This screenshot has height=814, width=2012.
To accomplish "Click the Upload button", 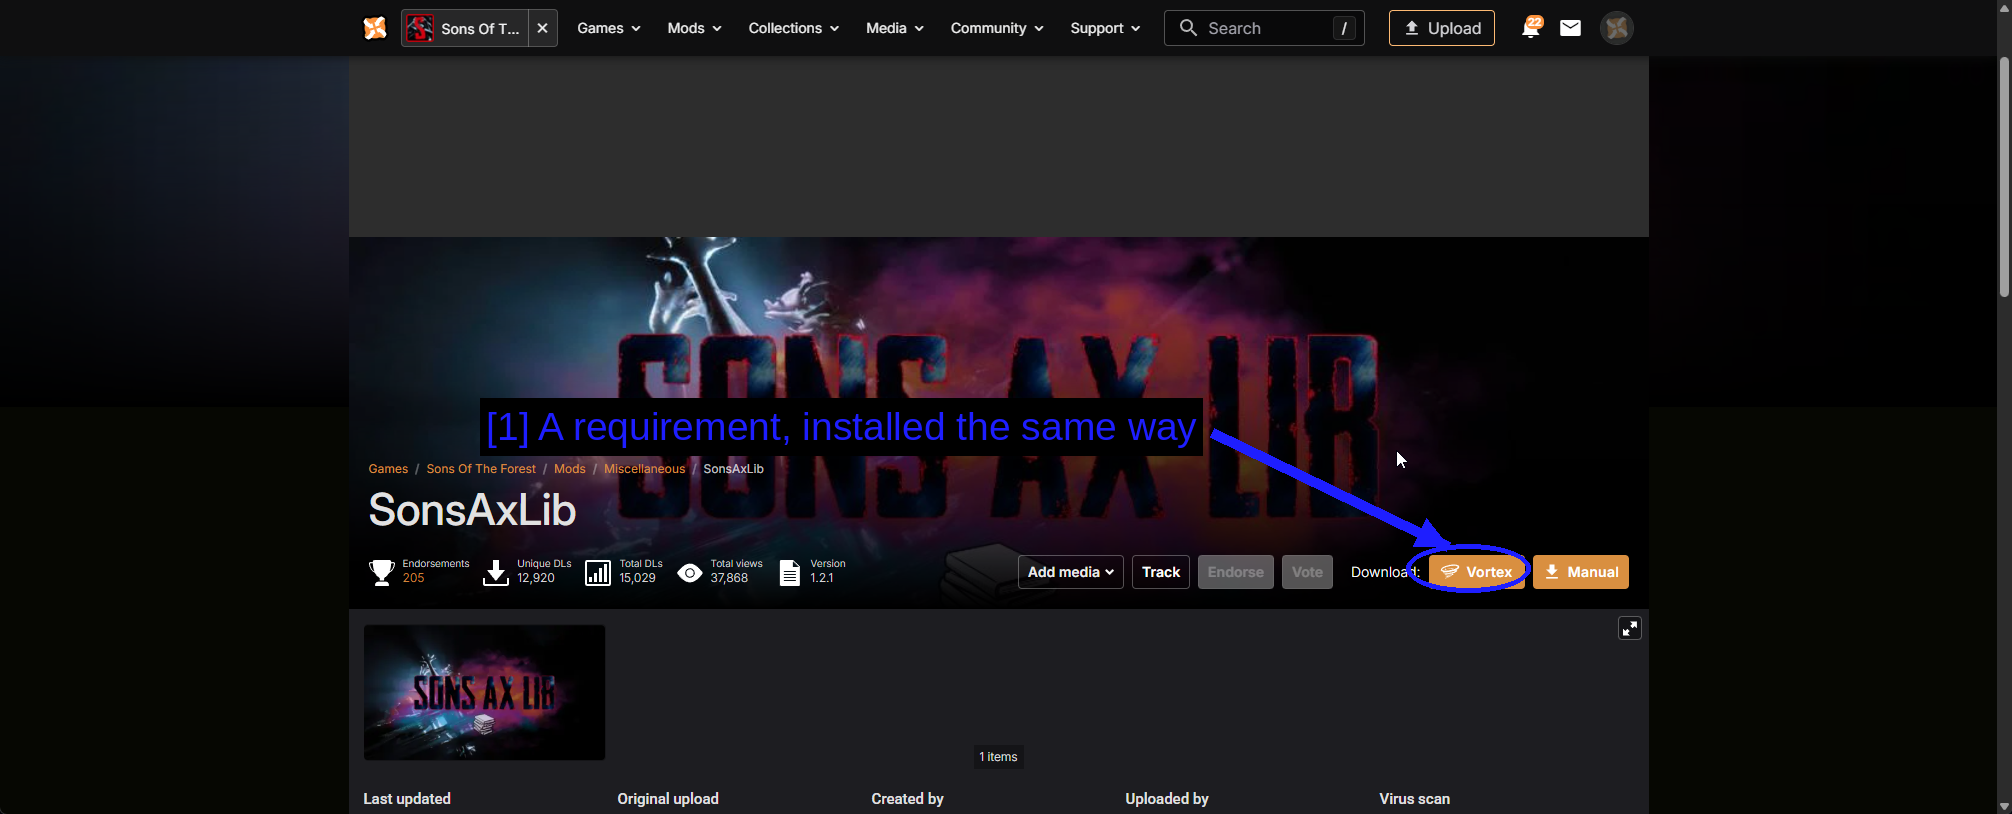I will 1442,28.
